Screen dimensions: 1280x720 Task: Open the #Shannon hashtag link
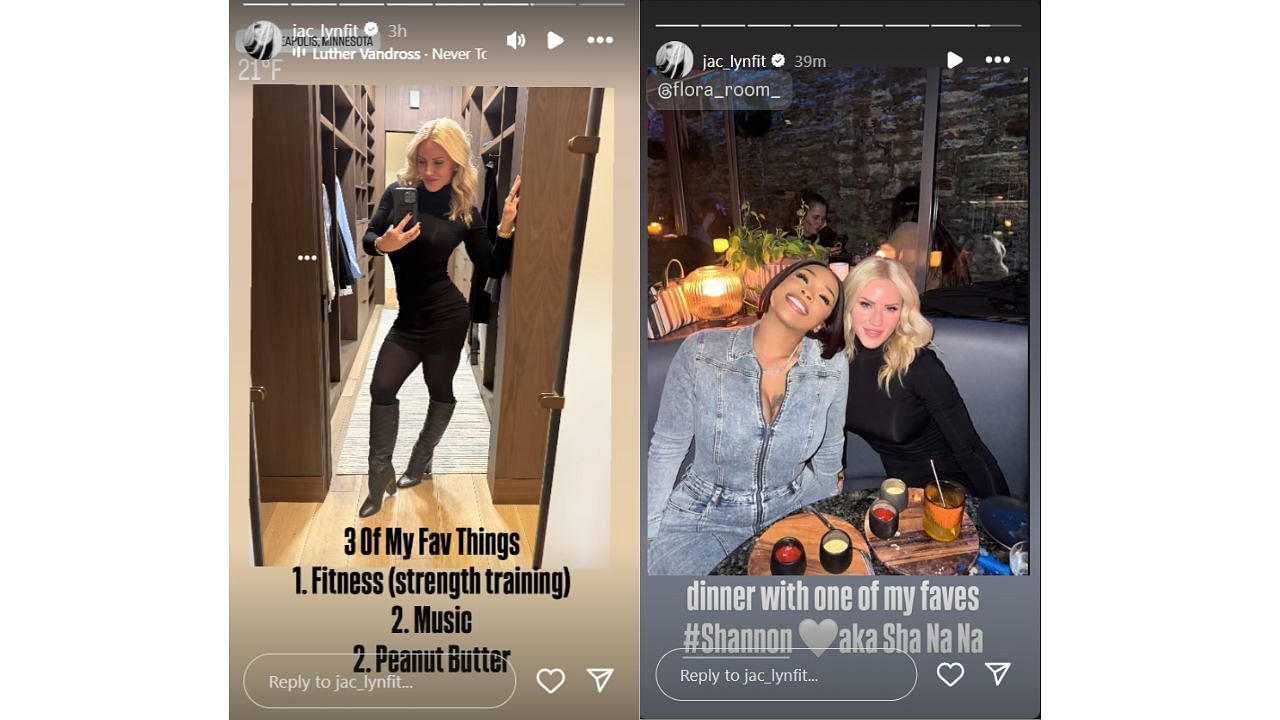pos(738,638)
